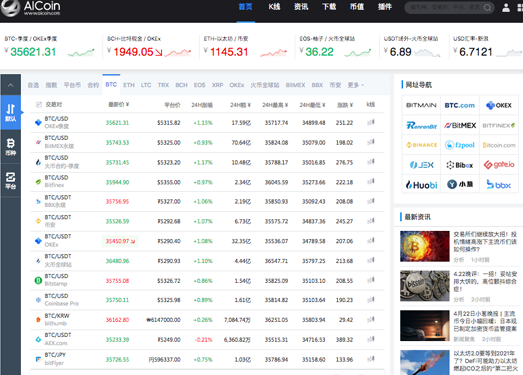Click the bithumb orange exchange icon
523x375 pixels.
(x=38, y=320)
